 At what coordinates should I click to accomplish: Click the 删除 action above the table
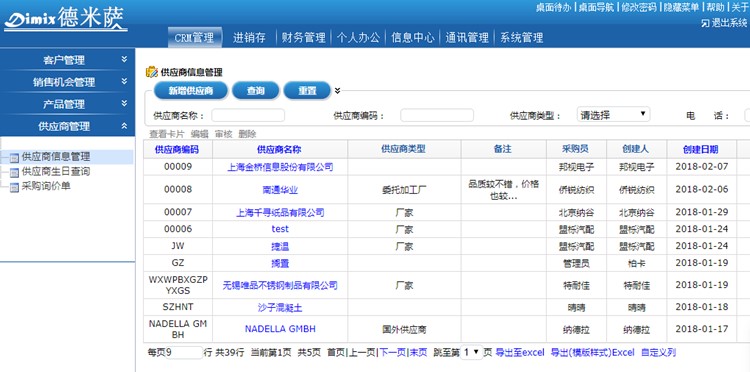(247, 134)
